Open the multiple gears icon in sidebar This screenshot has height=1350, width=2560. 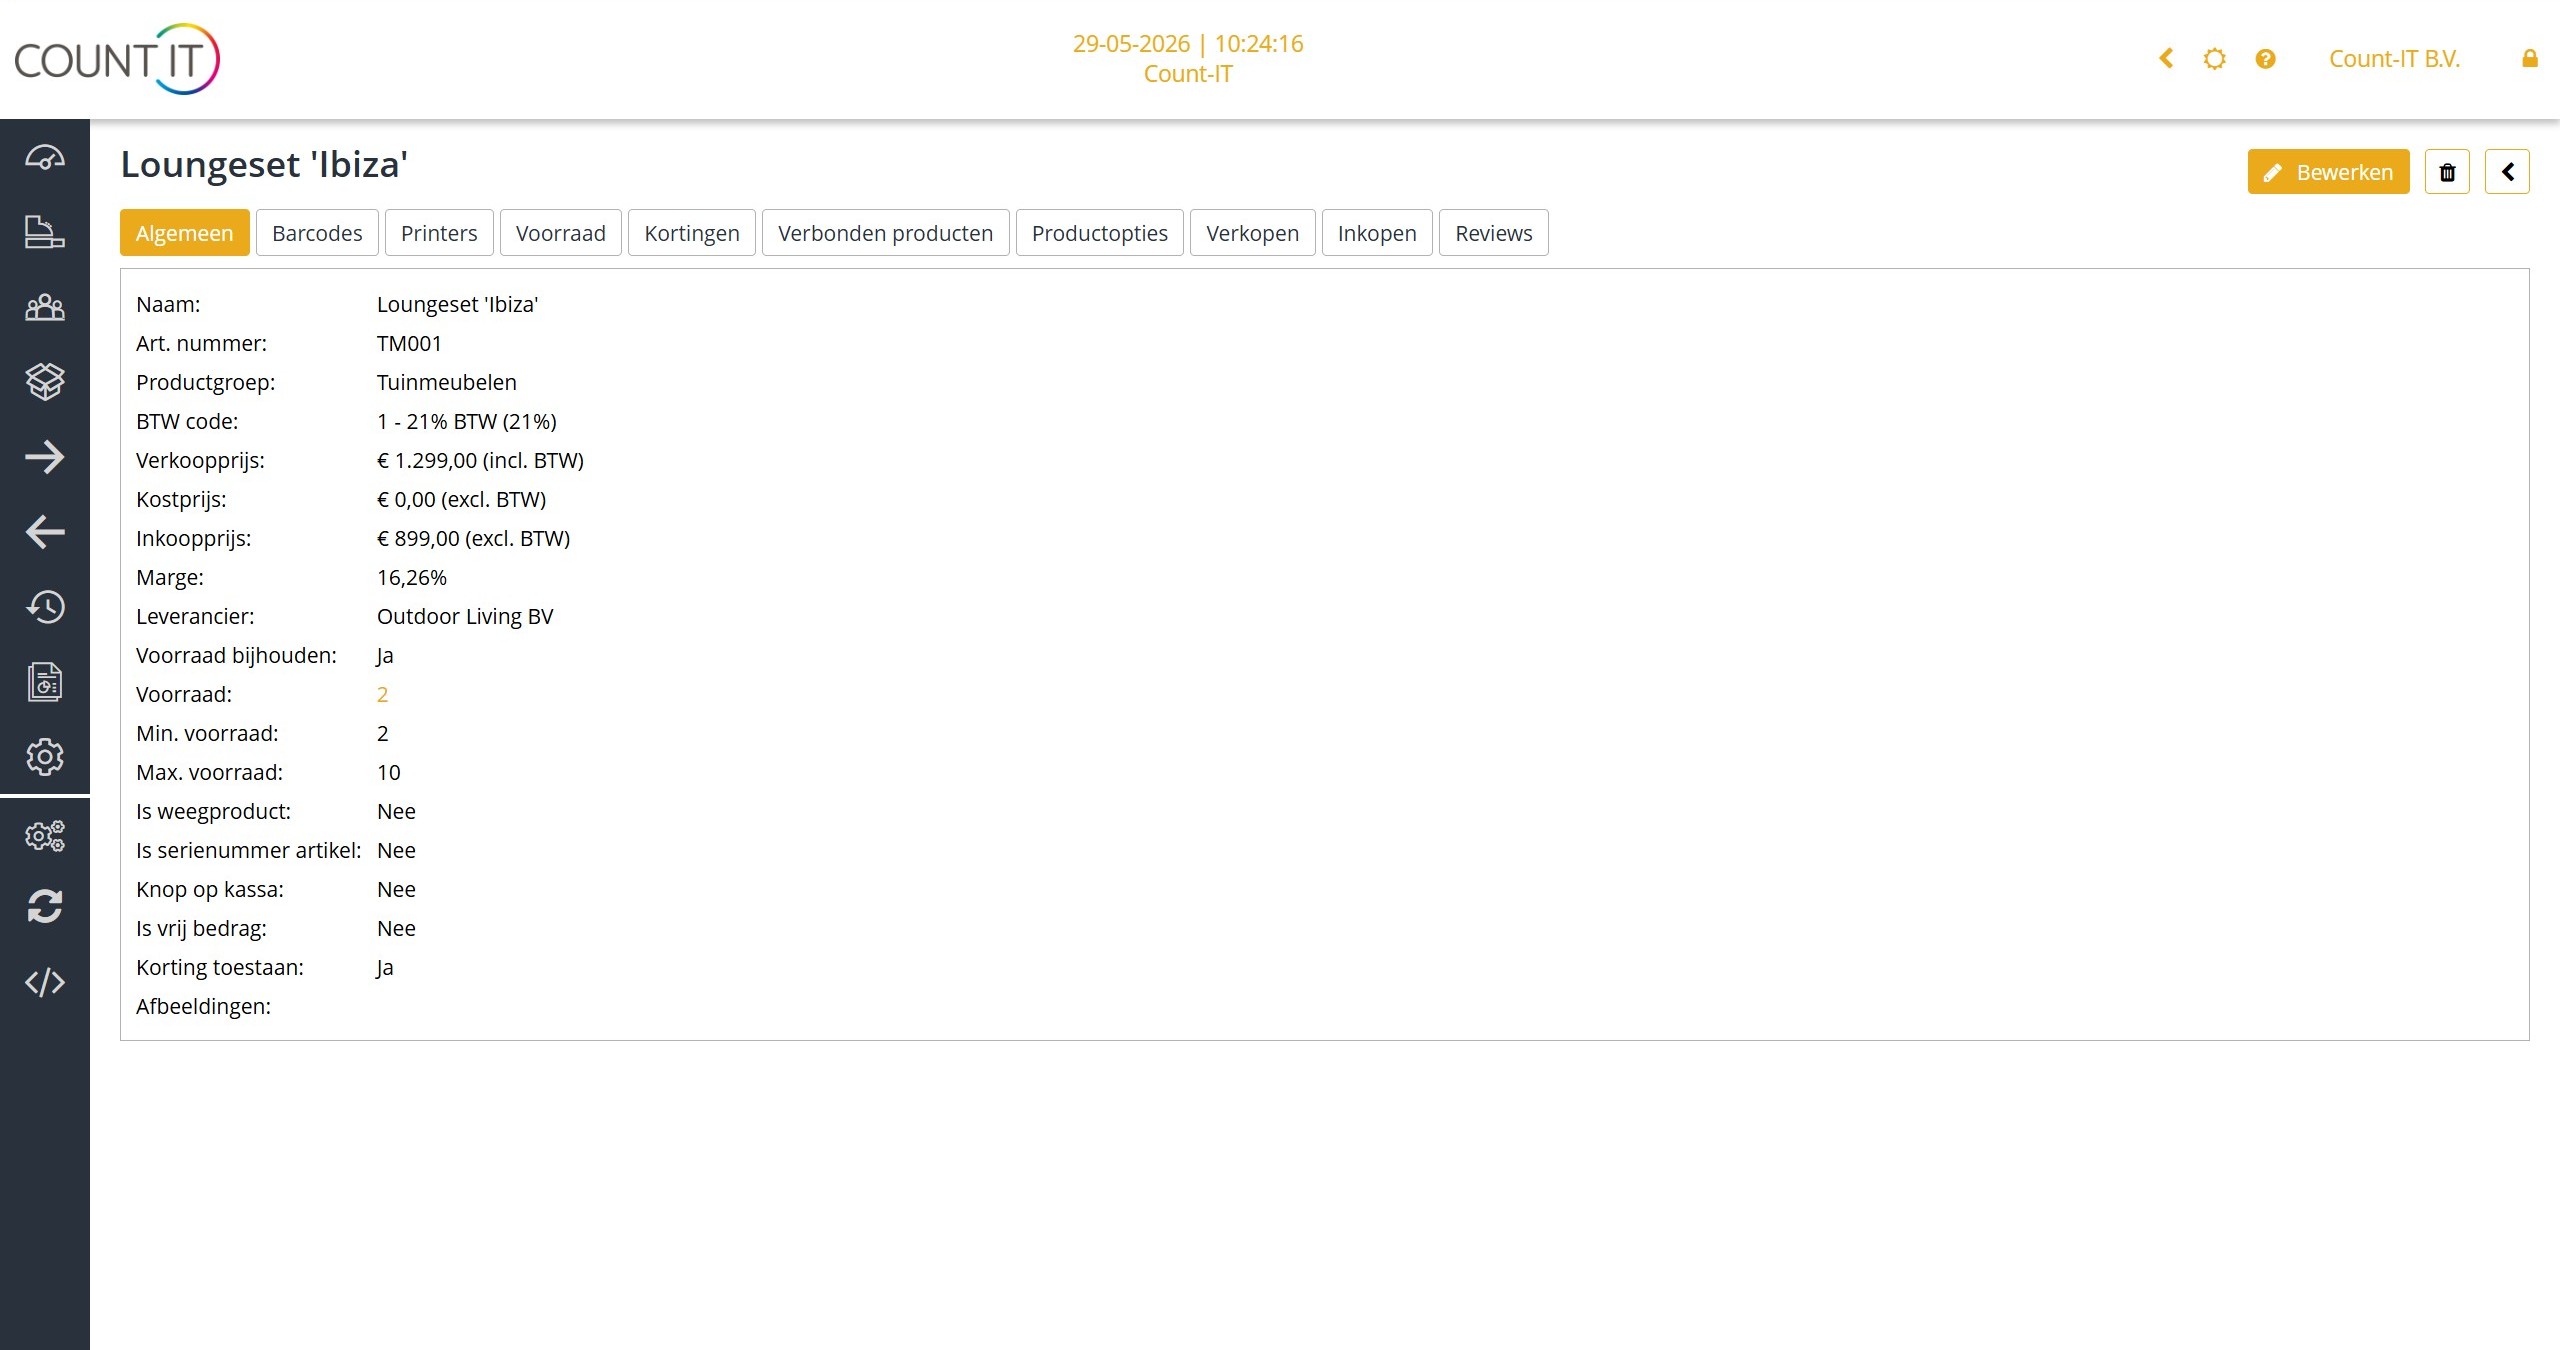click(44, 836)
